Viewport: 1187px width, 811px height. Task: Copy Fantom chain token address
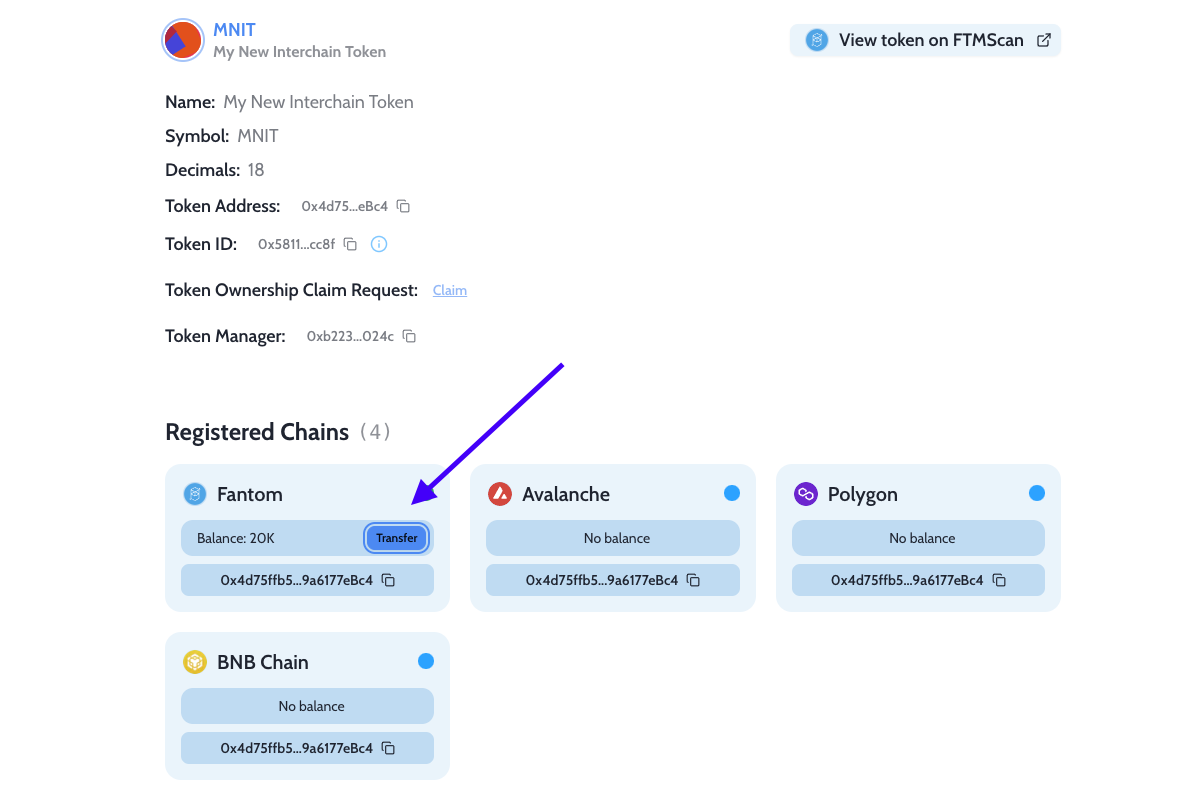(x=388, y=580)
